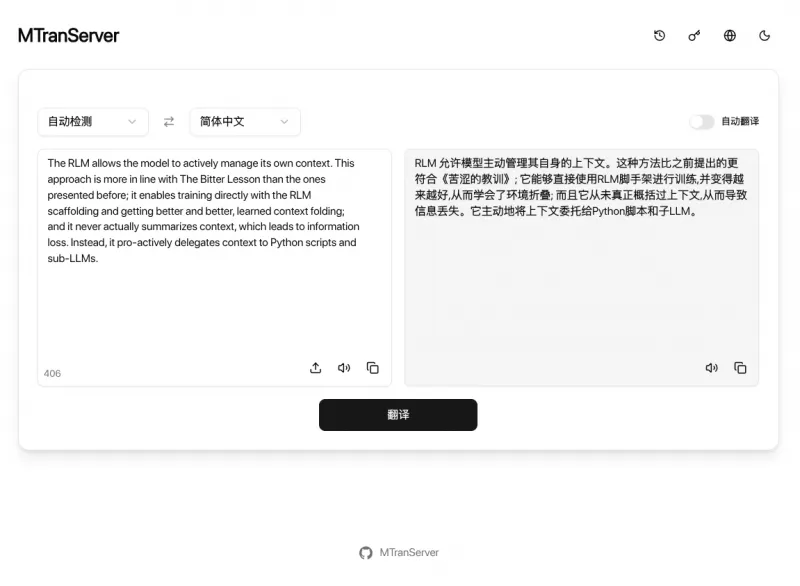Open the translation history icon
This screenshot has width=800, height=586.
pos(659,35)
